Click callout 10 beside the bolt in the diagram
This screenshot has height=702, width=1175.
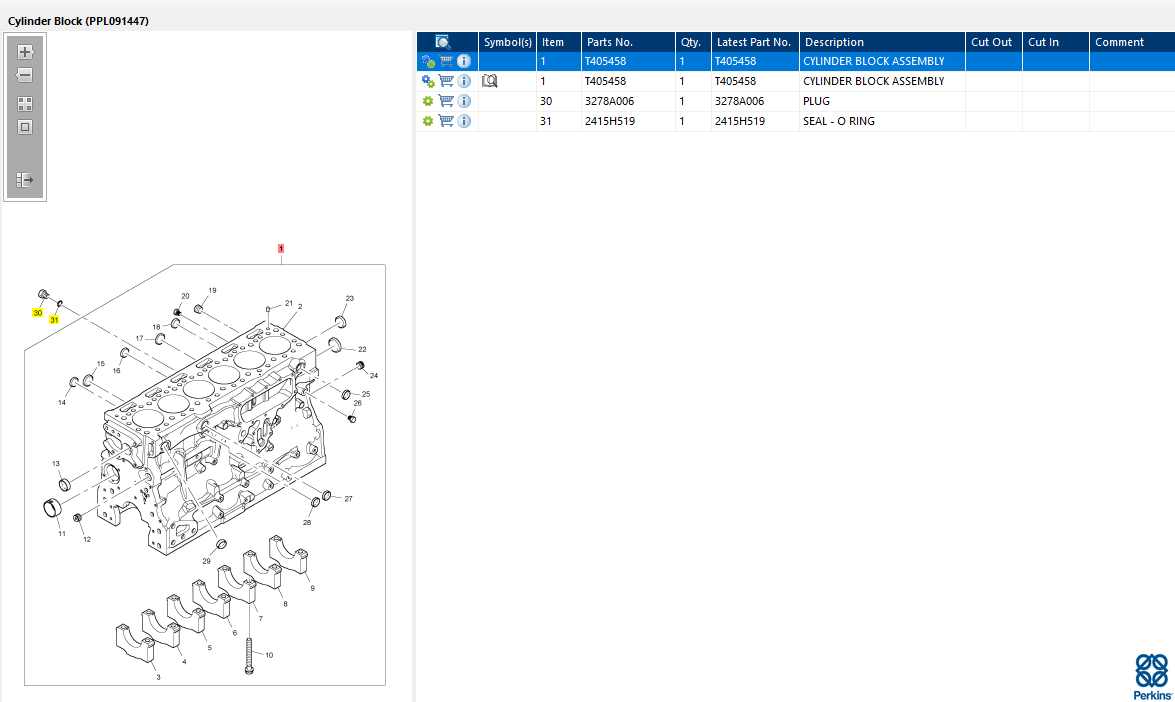[269, 655]
